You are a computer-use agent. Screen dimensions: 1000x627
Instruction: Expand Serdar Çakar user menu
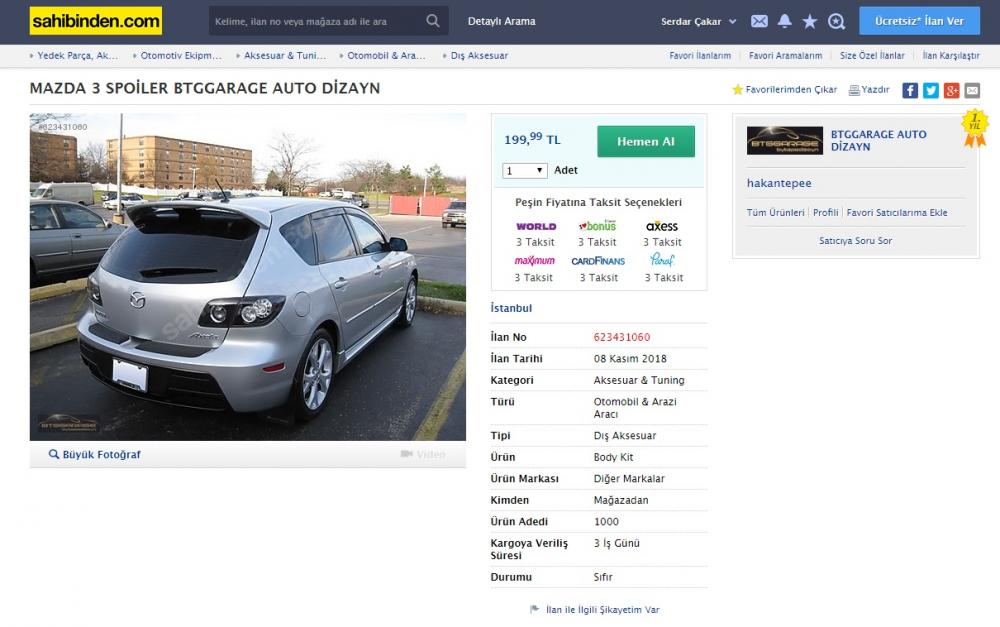(698, 22)
